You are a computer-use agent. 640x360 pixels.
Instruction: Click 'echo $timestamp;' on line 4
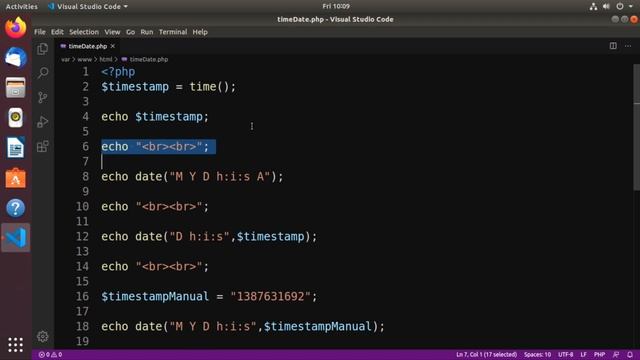click(x=155, y=117)
